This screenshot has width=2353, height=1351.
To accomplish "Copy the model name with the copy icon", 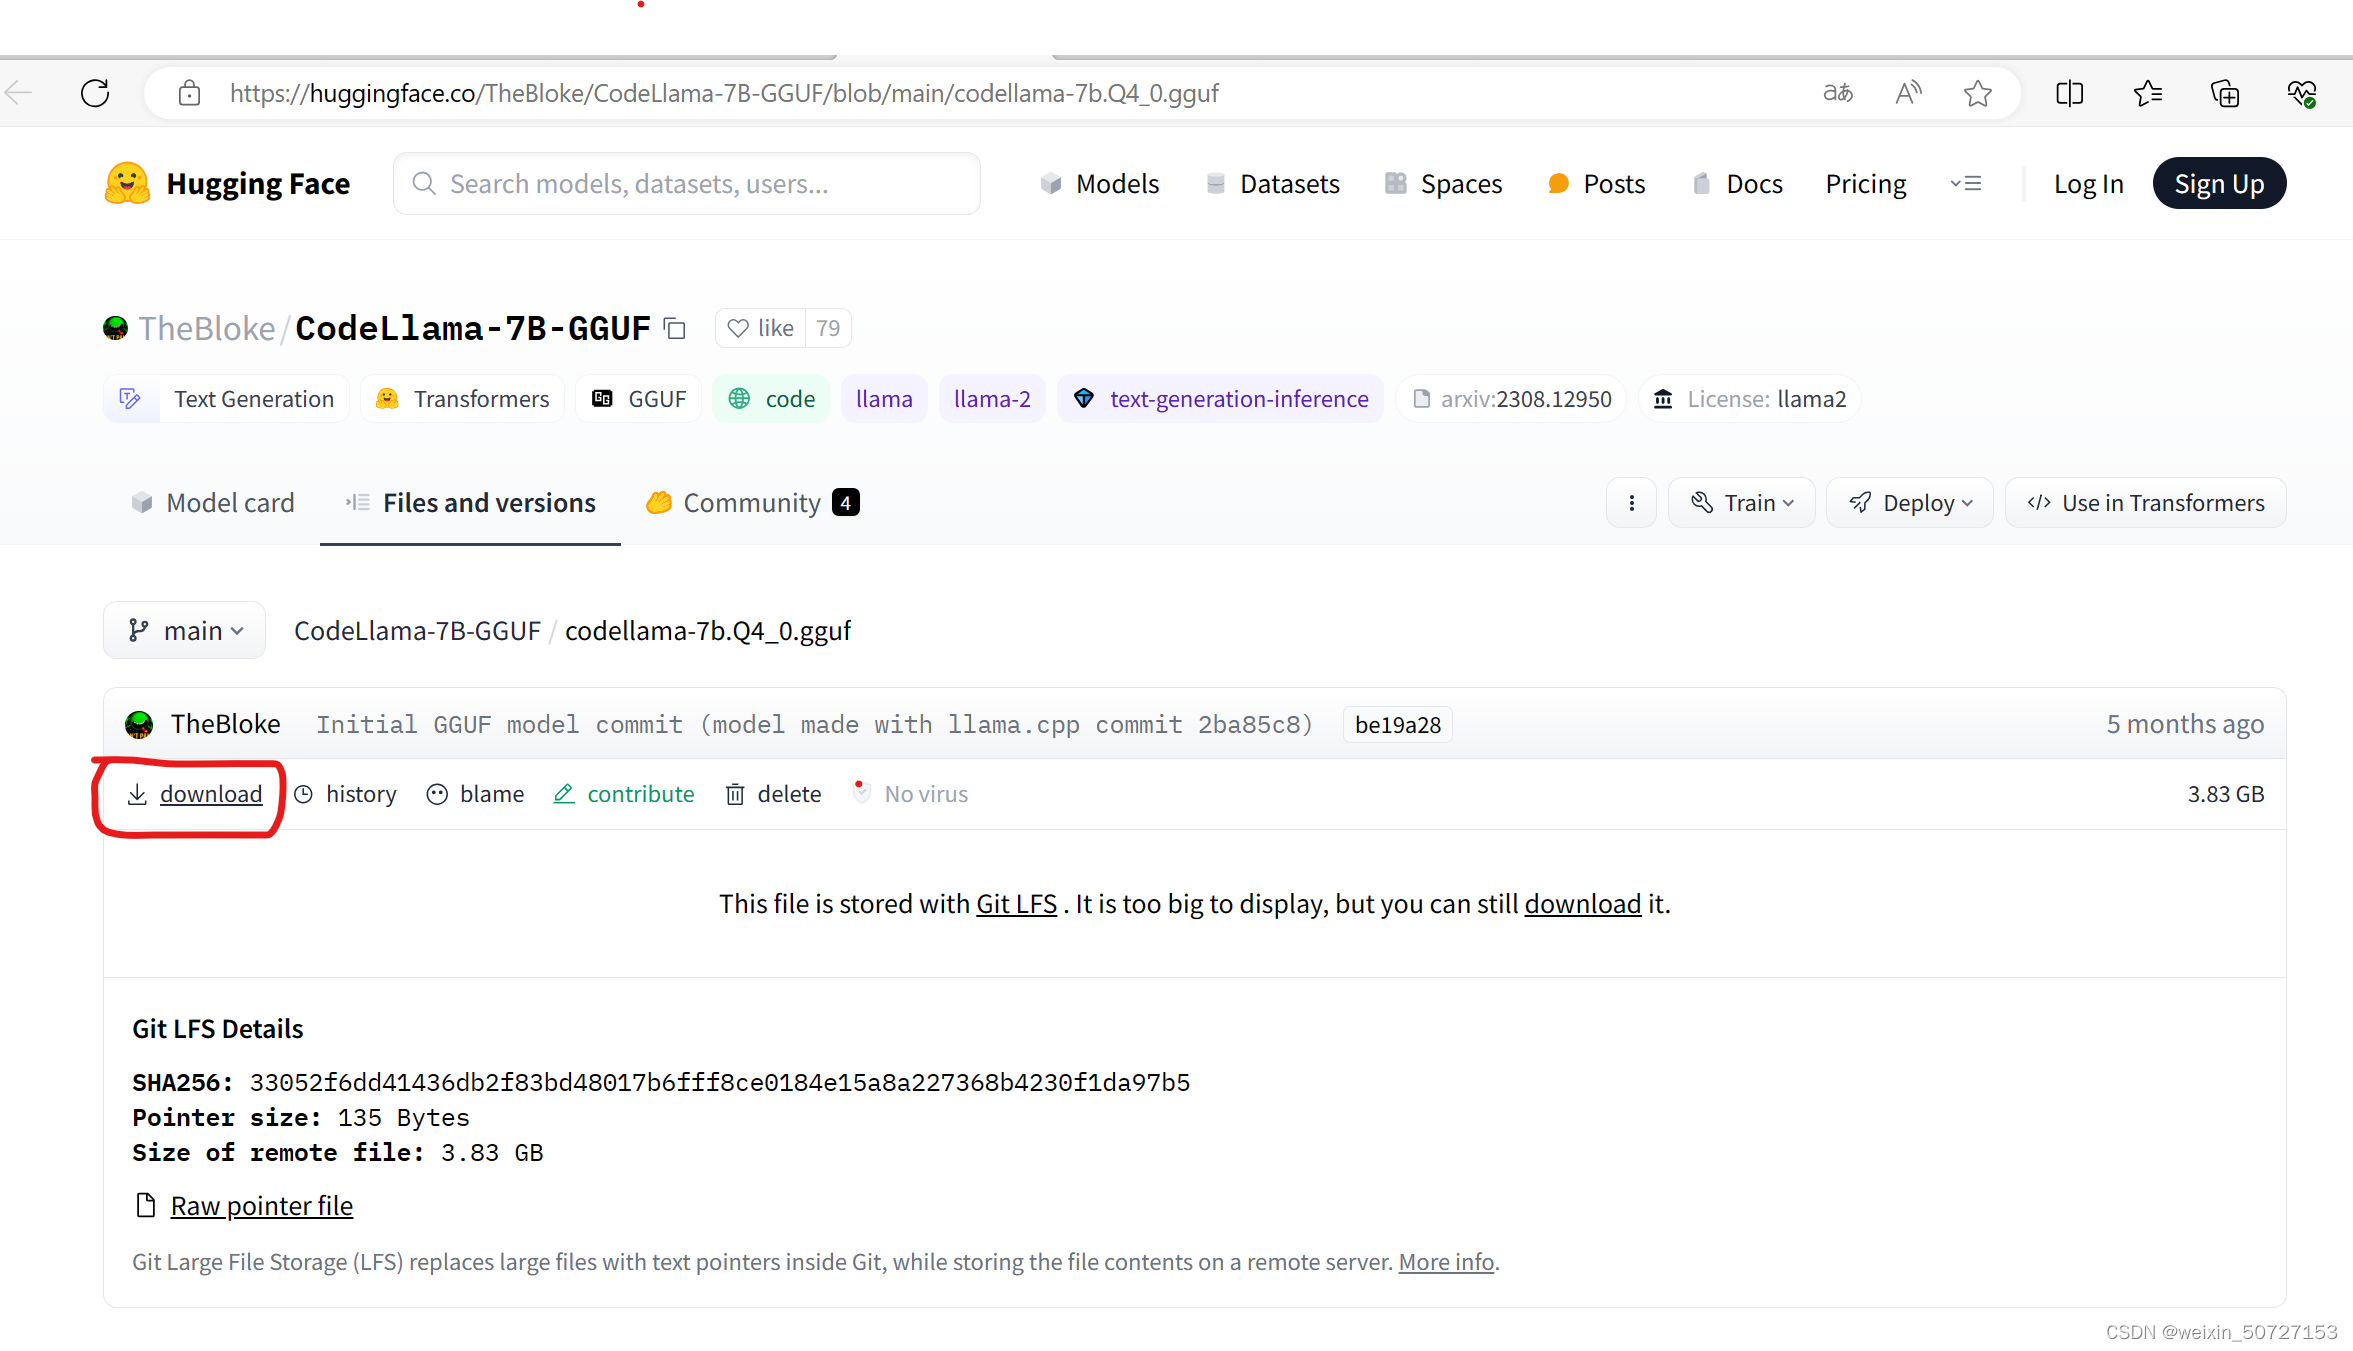I will click(675, 328).
